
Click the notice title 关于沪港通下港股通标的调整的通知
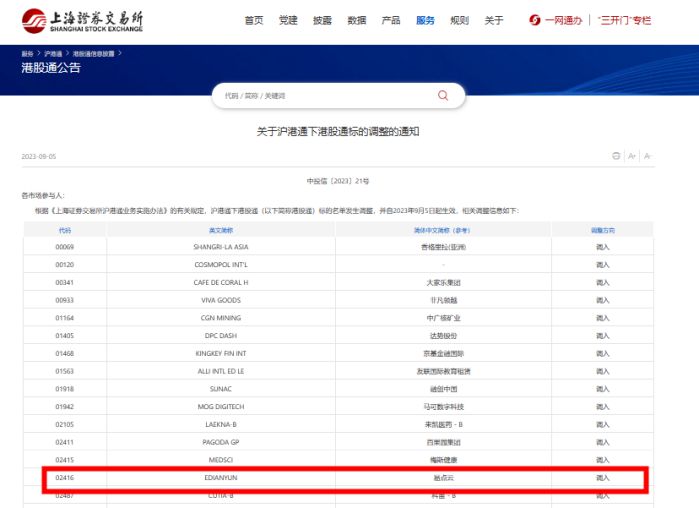(338, 131)
